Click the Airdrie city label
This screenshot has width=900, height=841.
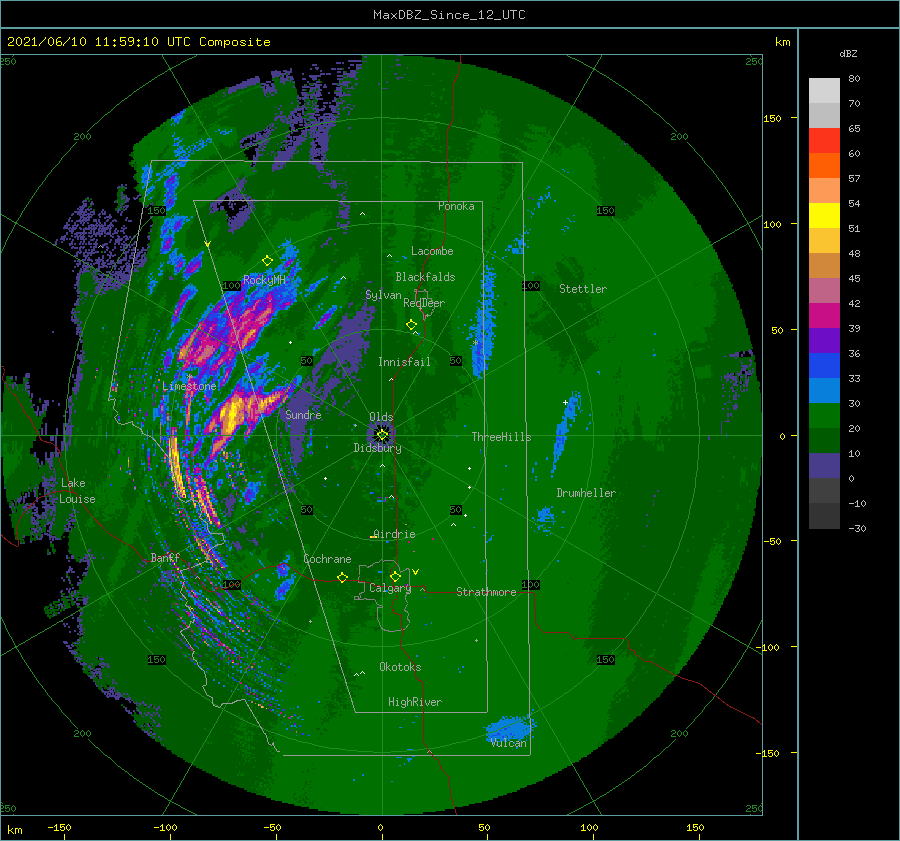[x=394, y=534]
